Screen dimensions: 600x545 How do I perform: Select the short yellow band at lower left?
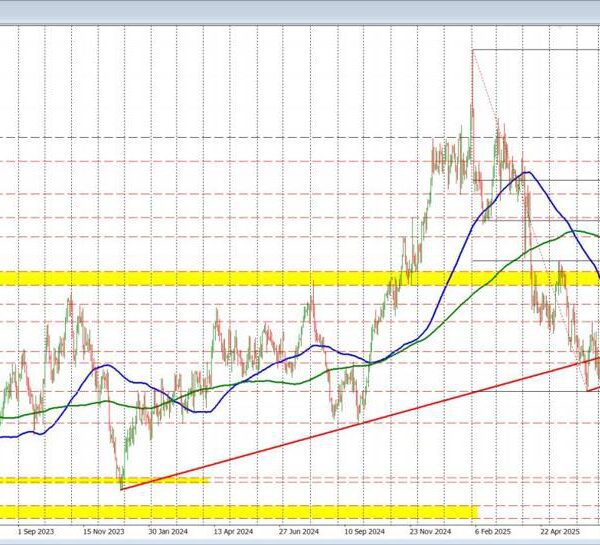point(100,480)
